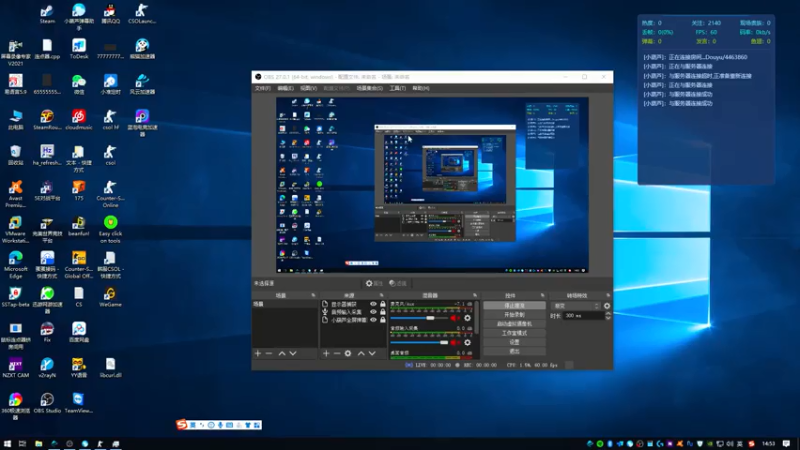Screen dimensions: 800x450
Task: Open the 渐变 transition type dropdown
Action: (576, 306)
